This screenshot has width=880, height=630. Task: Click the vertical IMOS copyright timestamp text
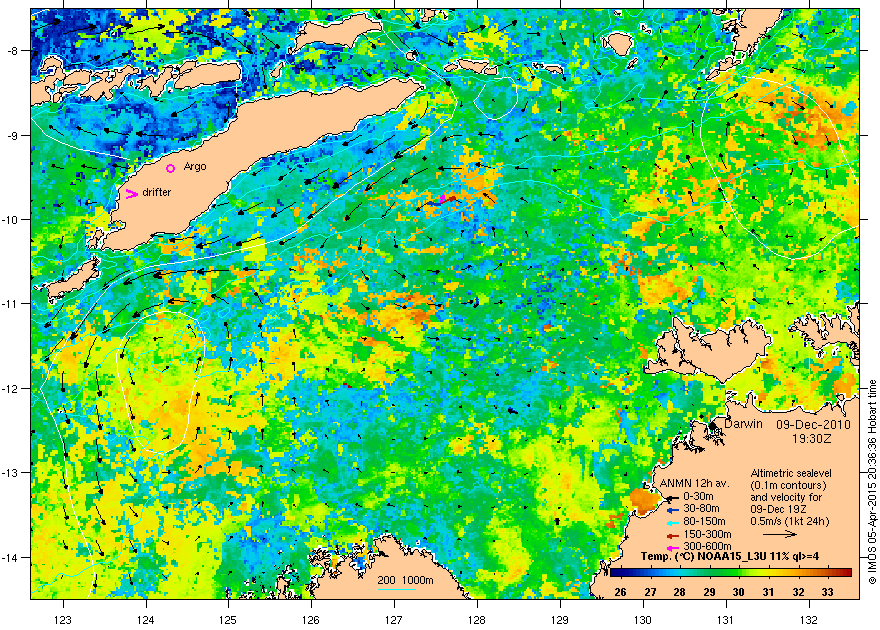click(x=872, y=482)
